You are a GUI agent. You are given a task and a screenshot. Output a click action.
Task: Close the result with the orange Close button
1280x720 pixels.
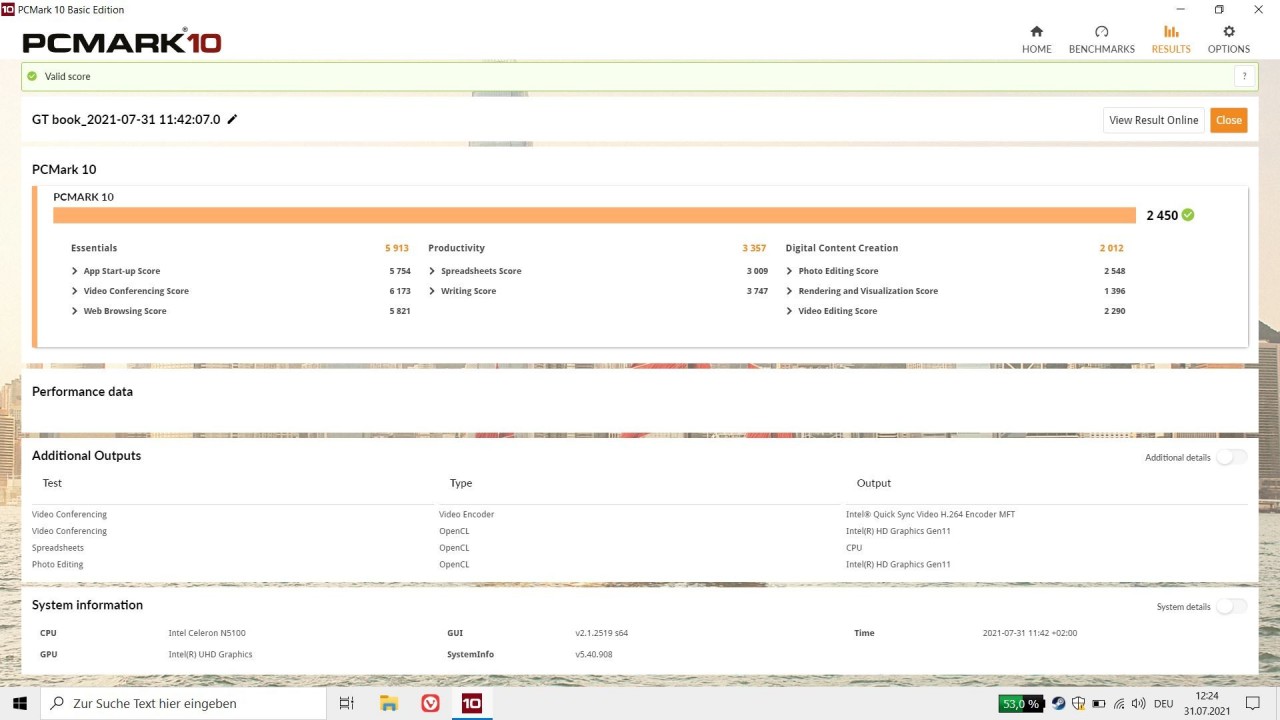pyautogui.click(x=1229, y=120)
